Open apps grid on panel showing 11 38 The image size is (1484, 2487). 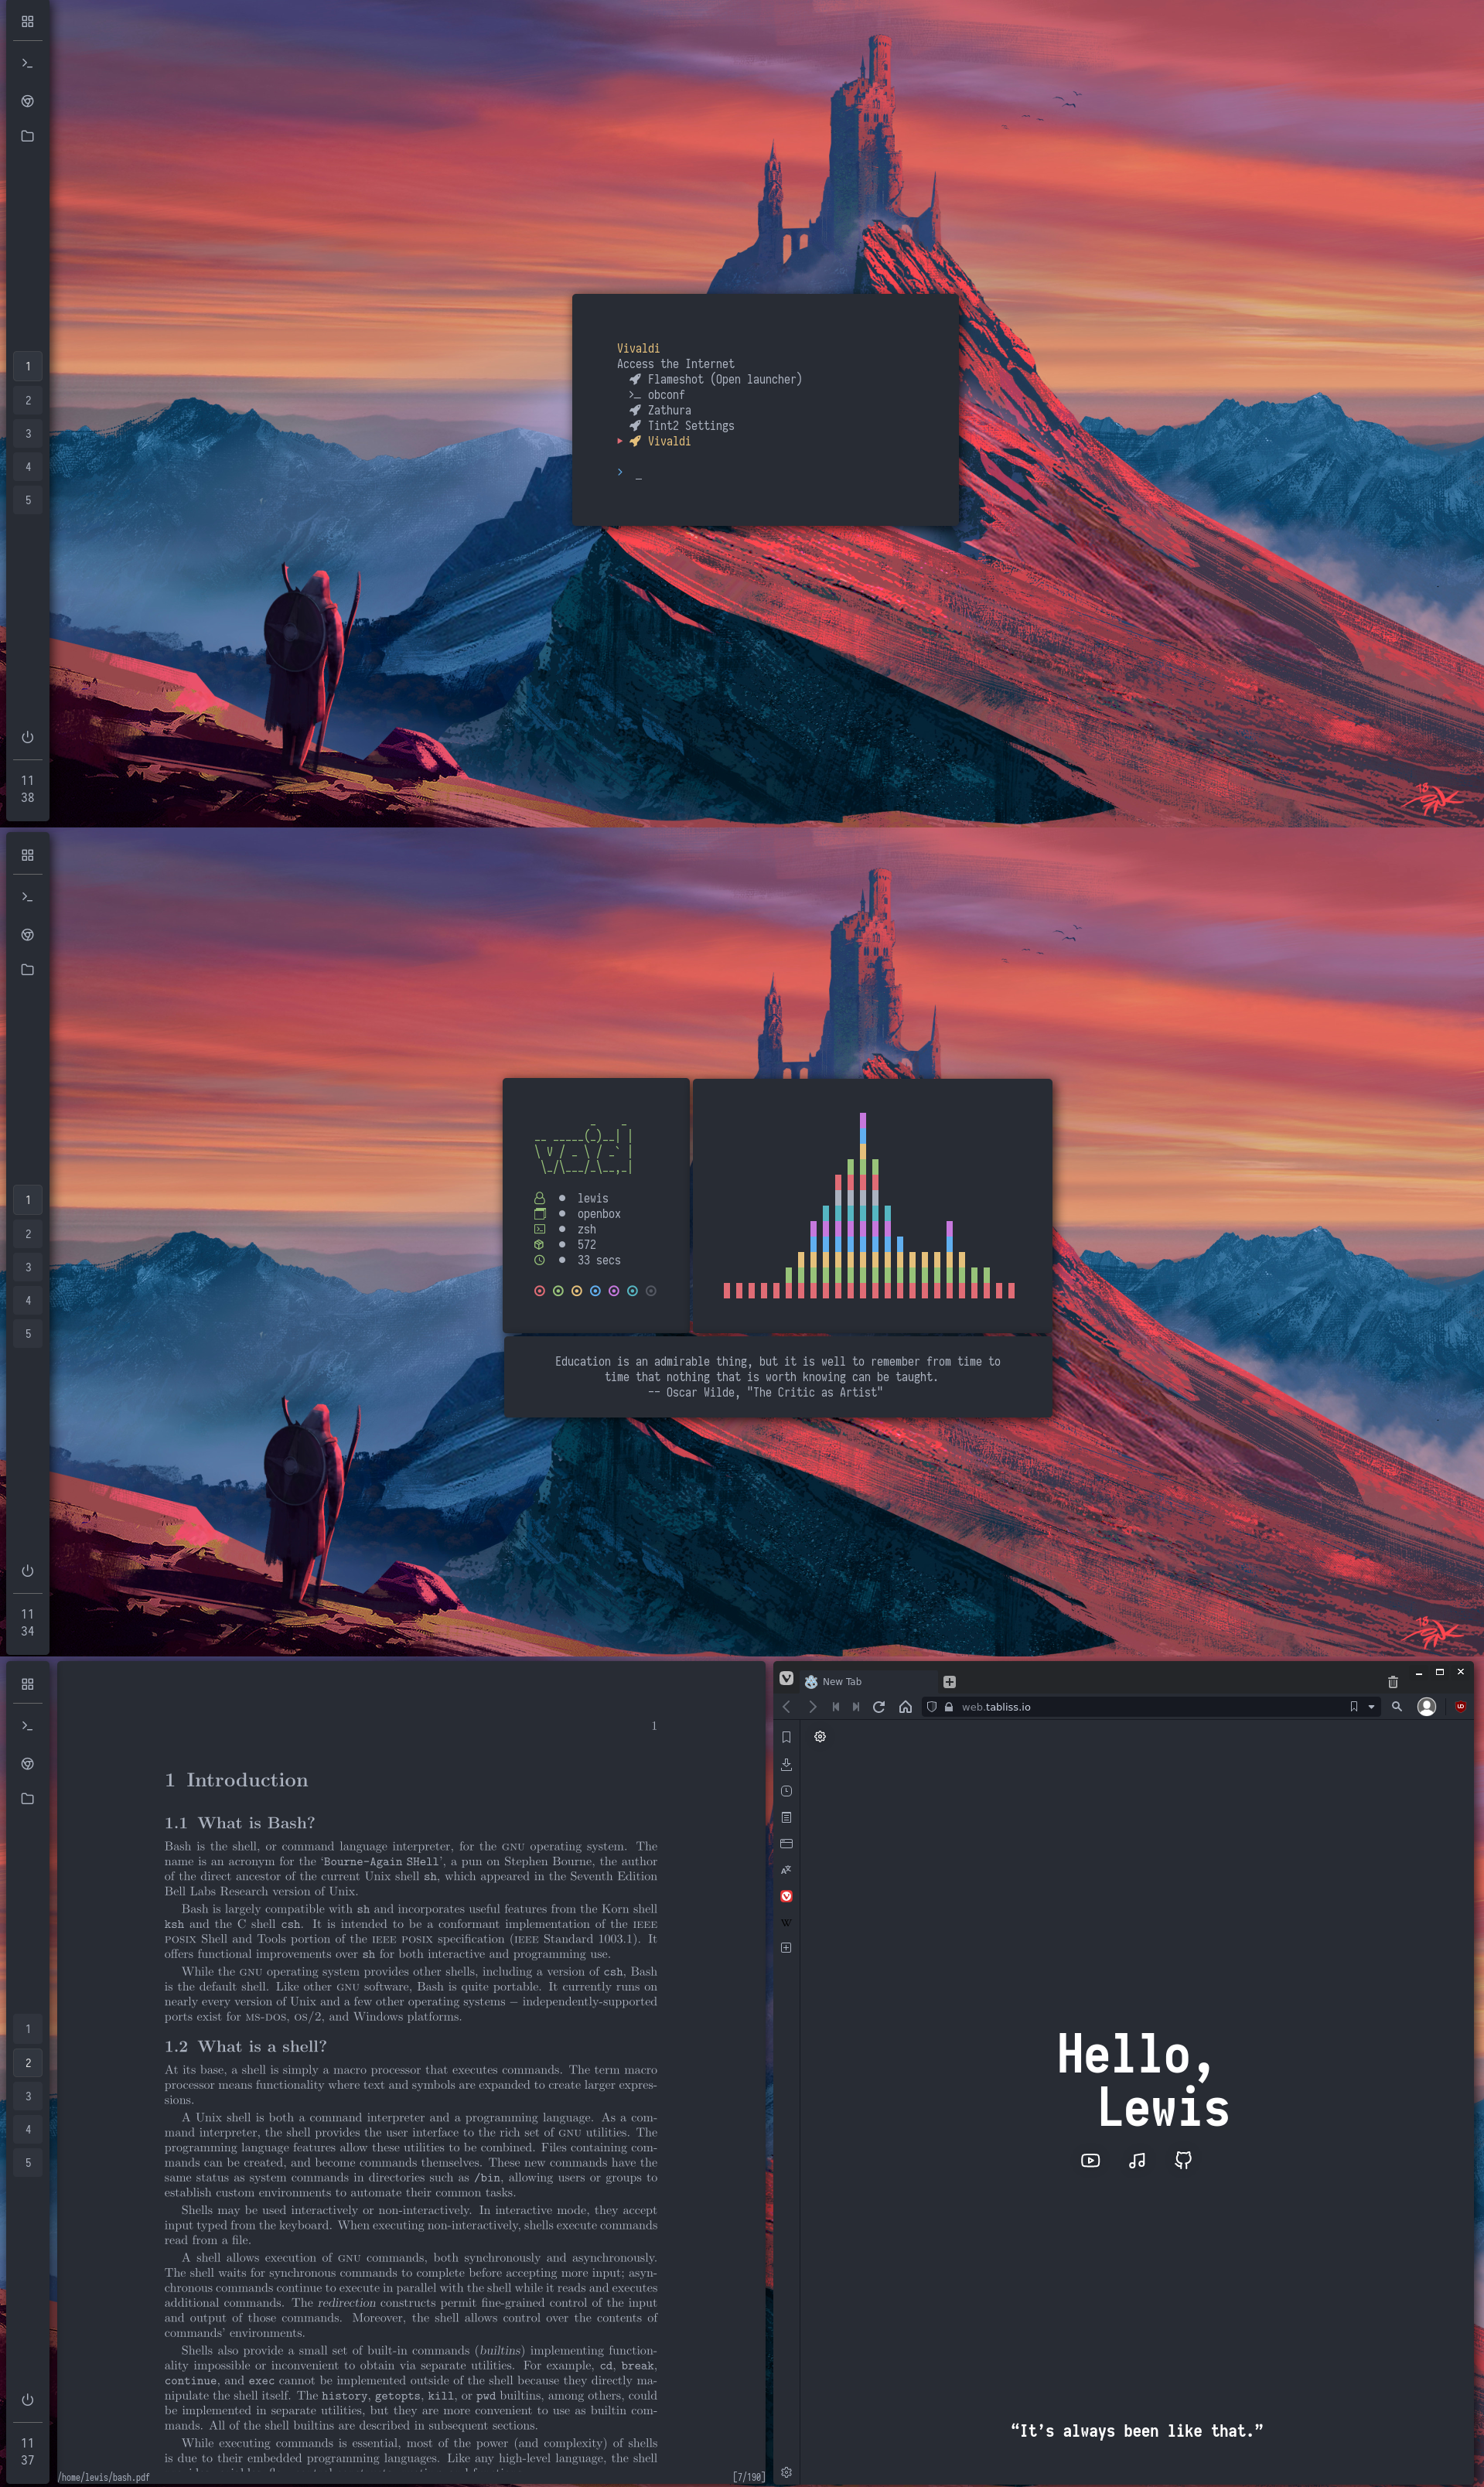point(28,21)
